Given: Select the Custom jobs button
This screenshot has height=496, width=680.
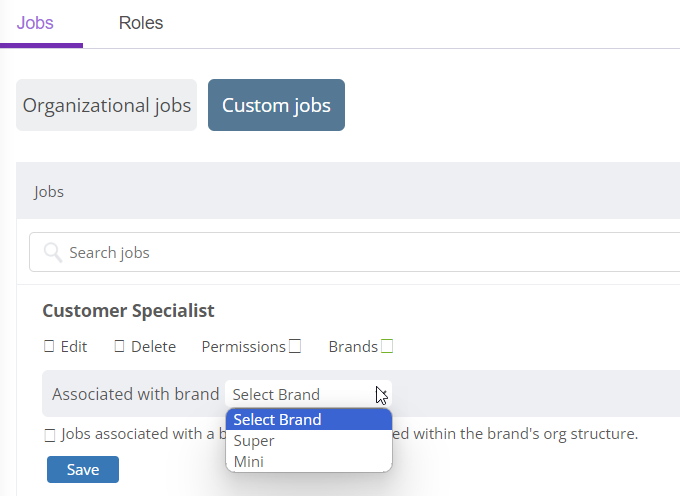Looking at the screenshot, I should point(276,105).
